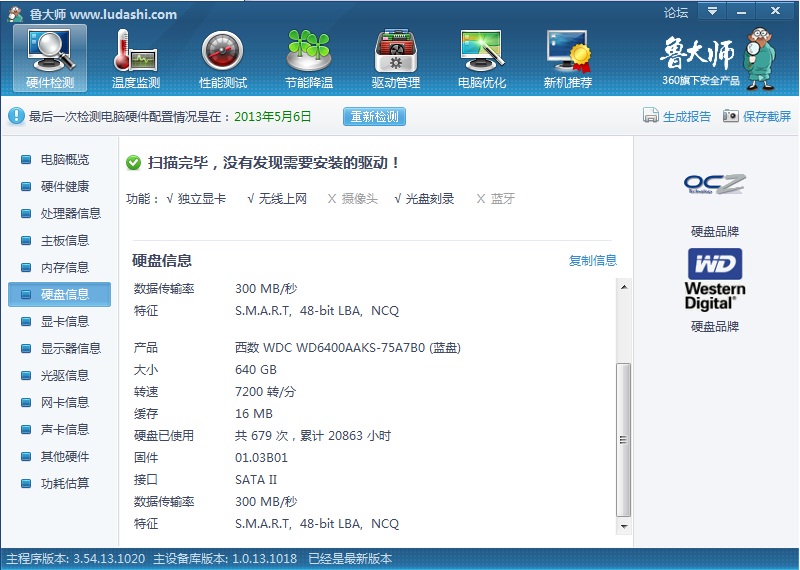Click the scrollbar up arrow
The width and height of the screenshot is (800, 570).
(x=623, y=287)
